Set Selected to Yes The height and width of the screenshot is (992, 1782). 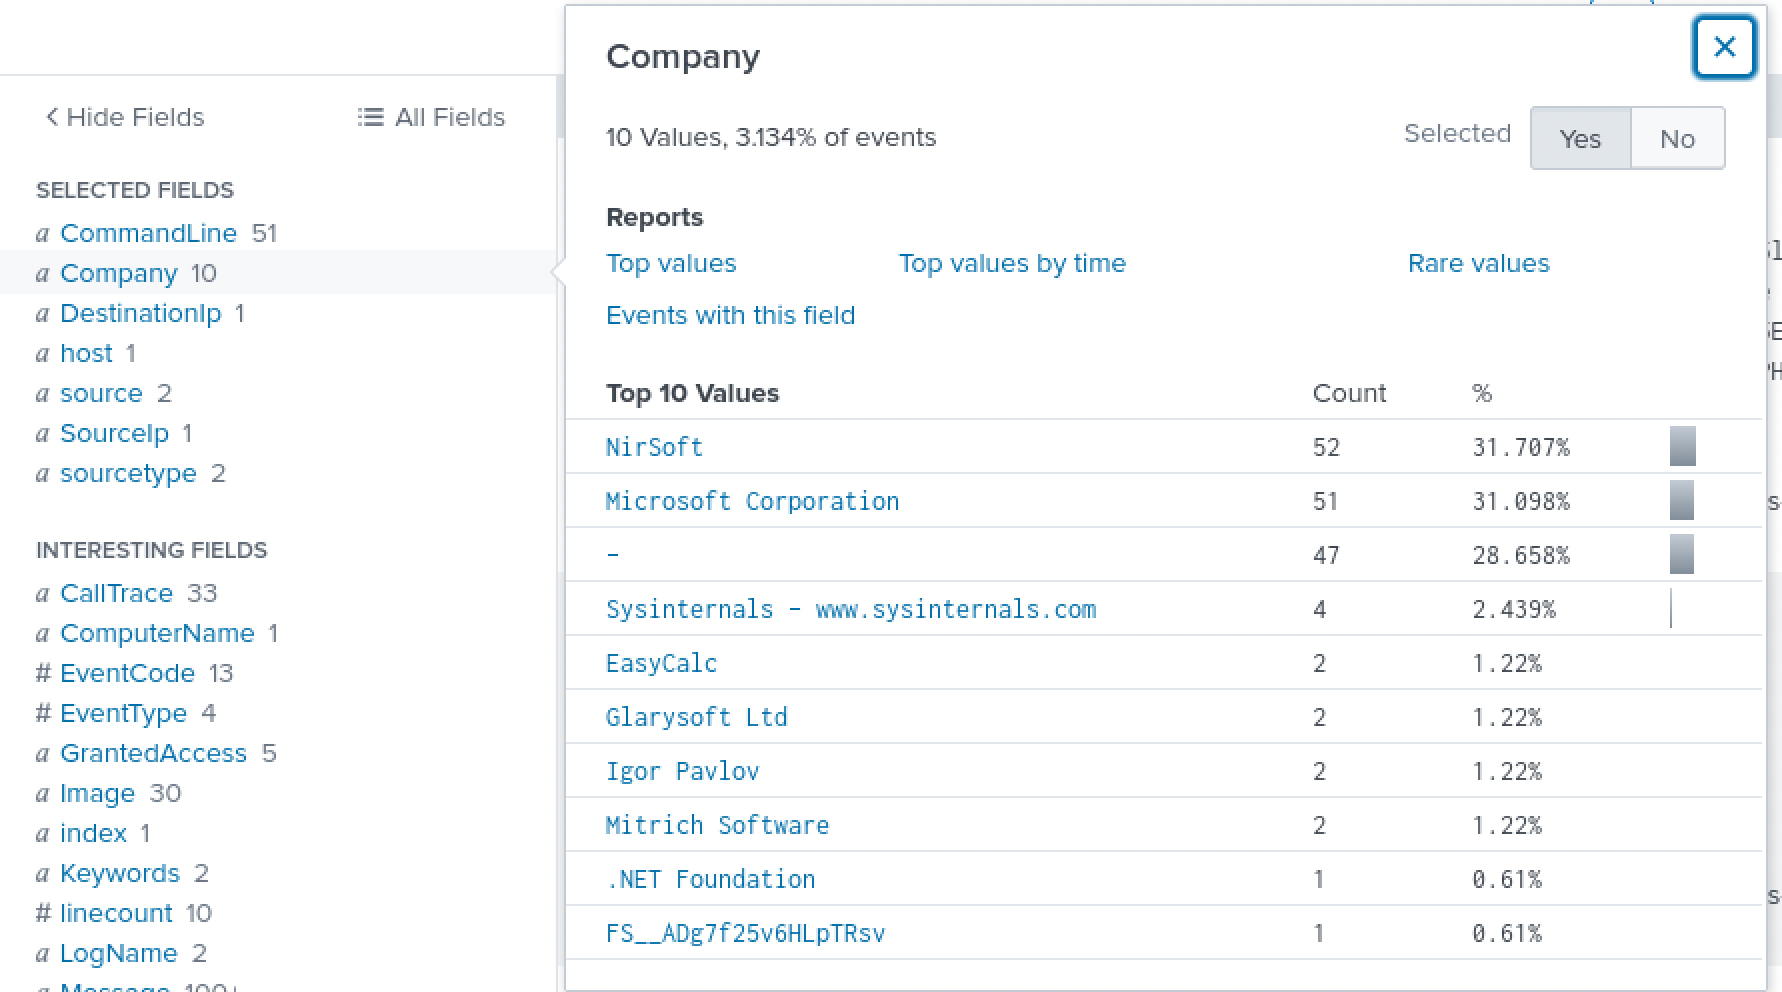(1580, 138)
